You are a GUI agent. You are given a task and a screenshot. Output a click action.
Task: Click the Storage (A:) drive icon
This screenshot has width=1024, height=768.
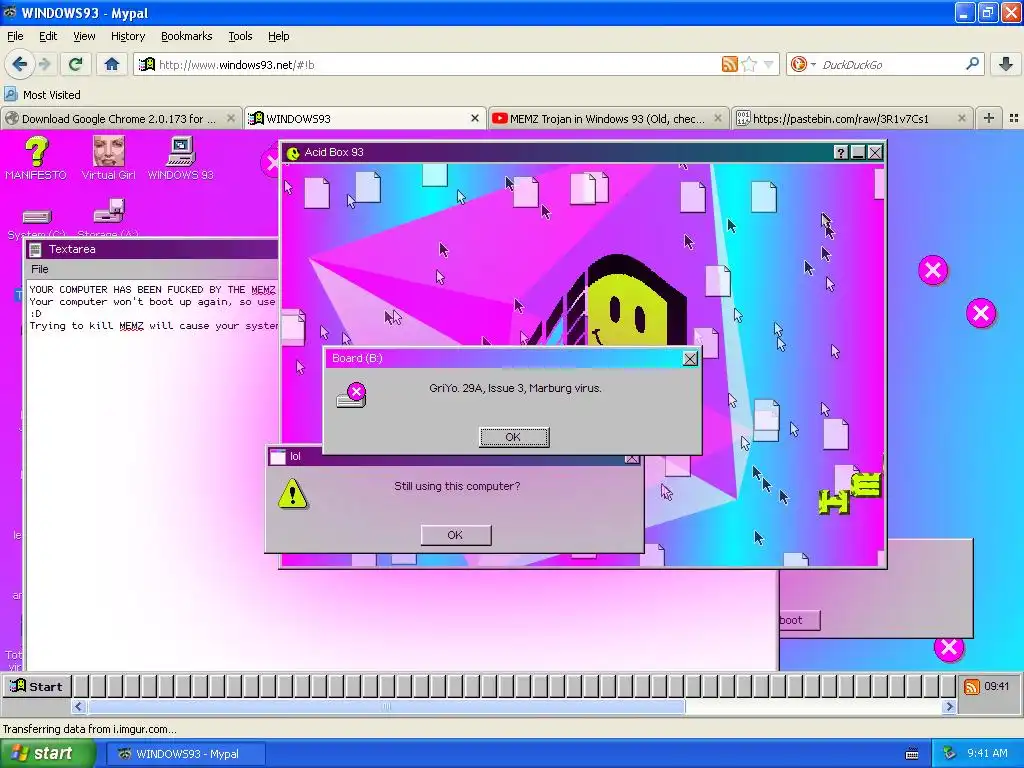coord(108,217)
